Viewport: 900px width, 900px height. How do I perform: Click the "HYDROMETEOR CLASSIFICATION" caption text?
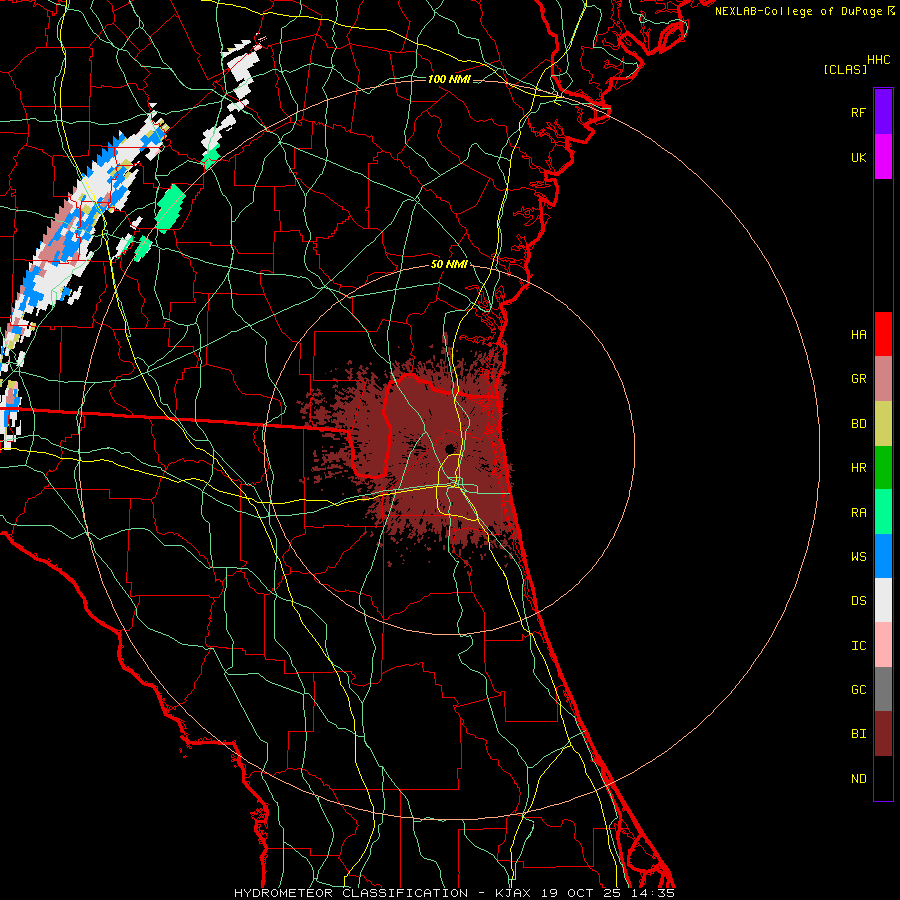coord(351,893)
